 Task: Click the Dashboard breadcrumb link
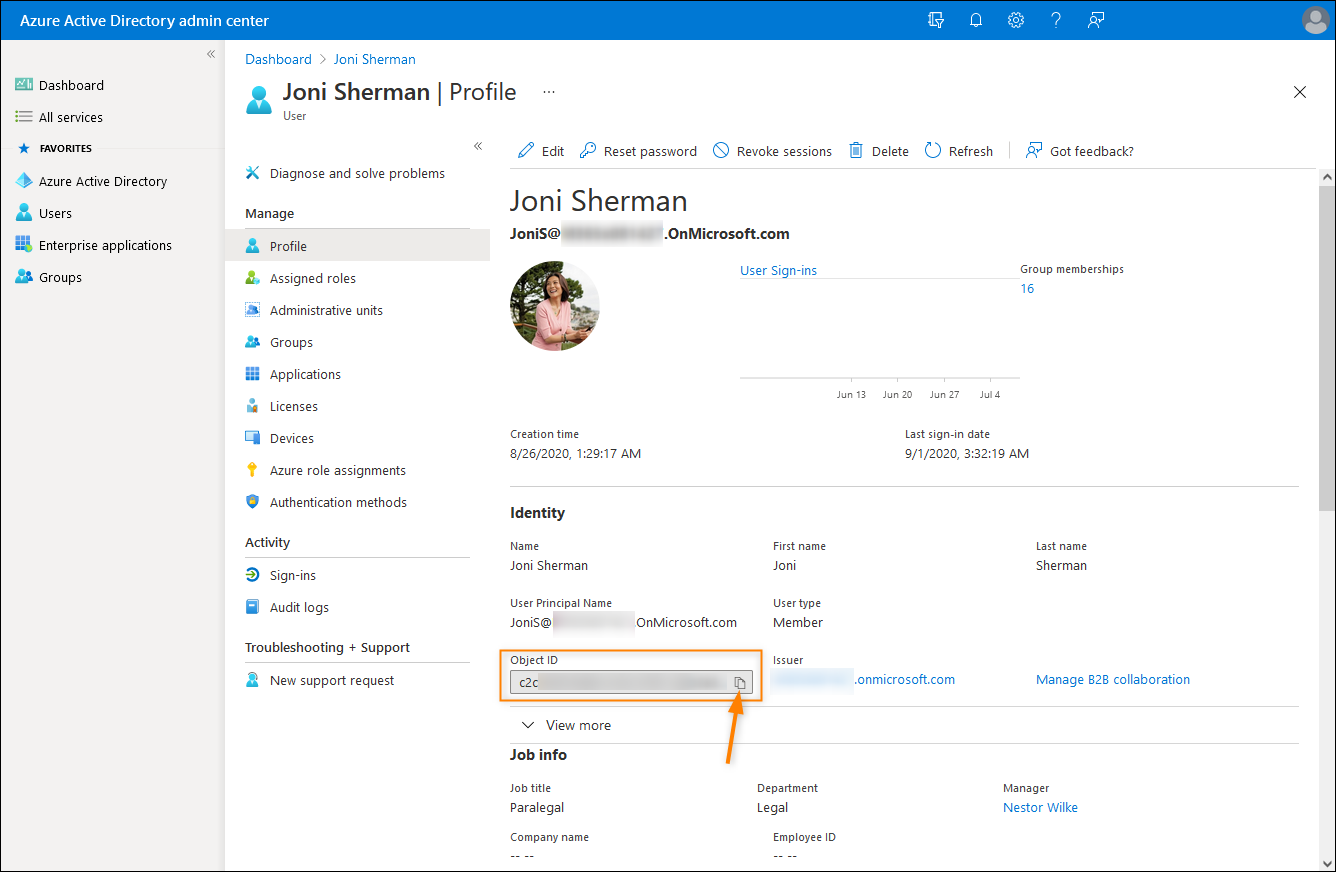tap(279, 59)
